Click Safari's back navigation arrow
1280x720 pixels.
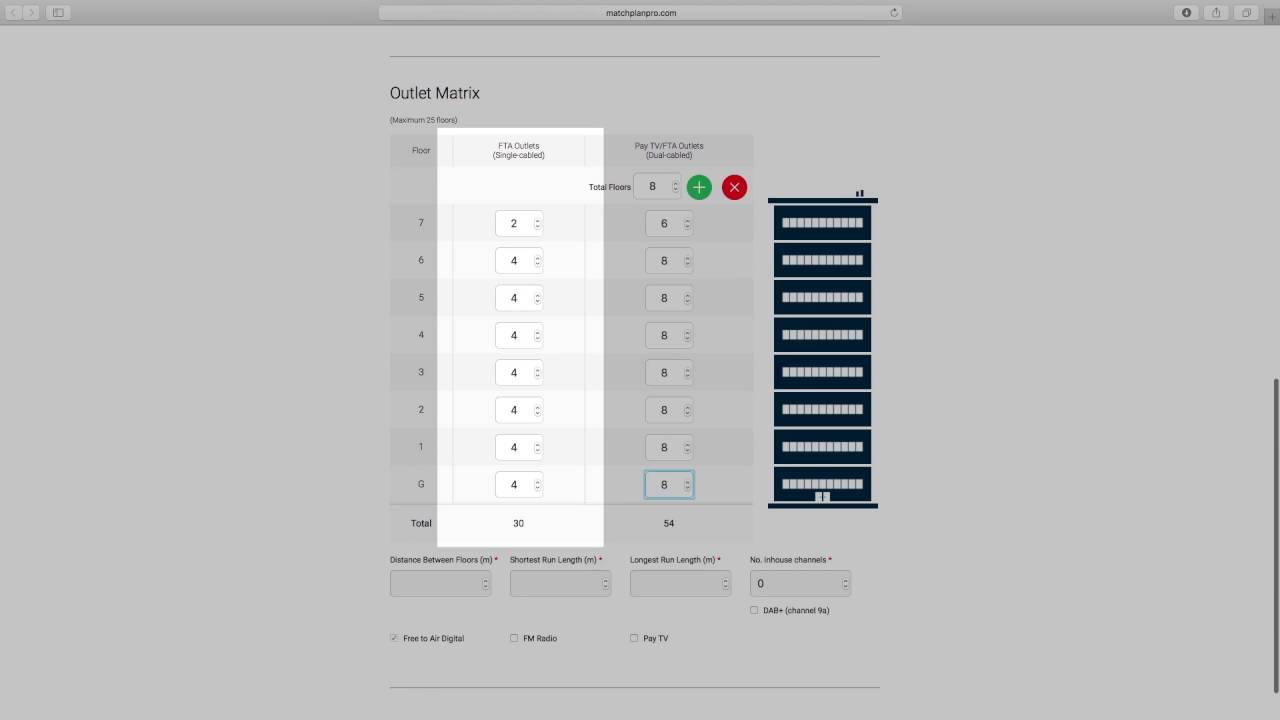(x=12, y=13)
